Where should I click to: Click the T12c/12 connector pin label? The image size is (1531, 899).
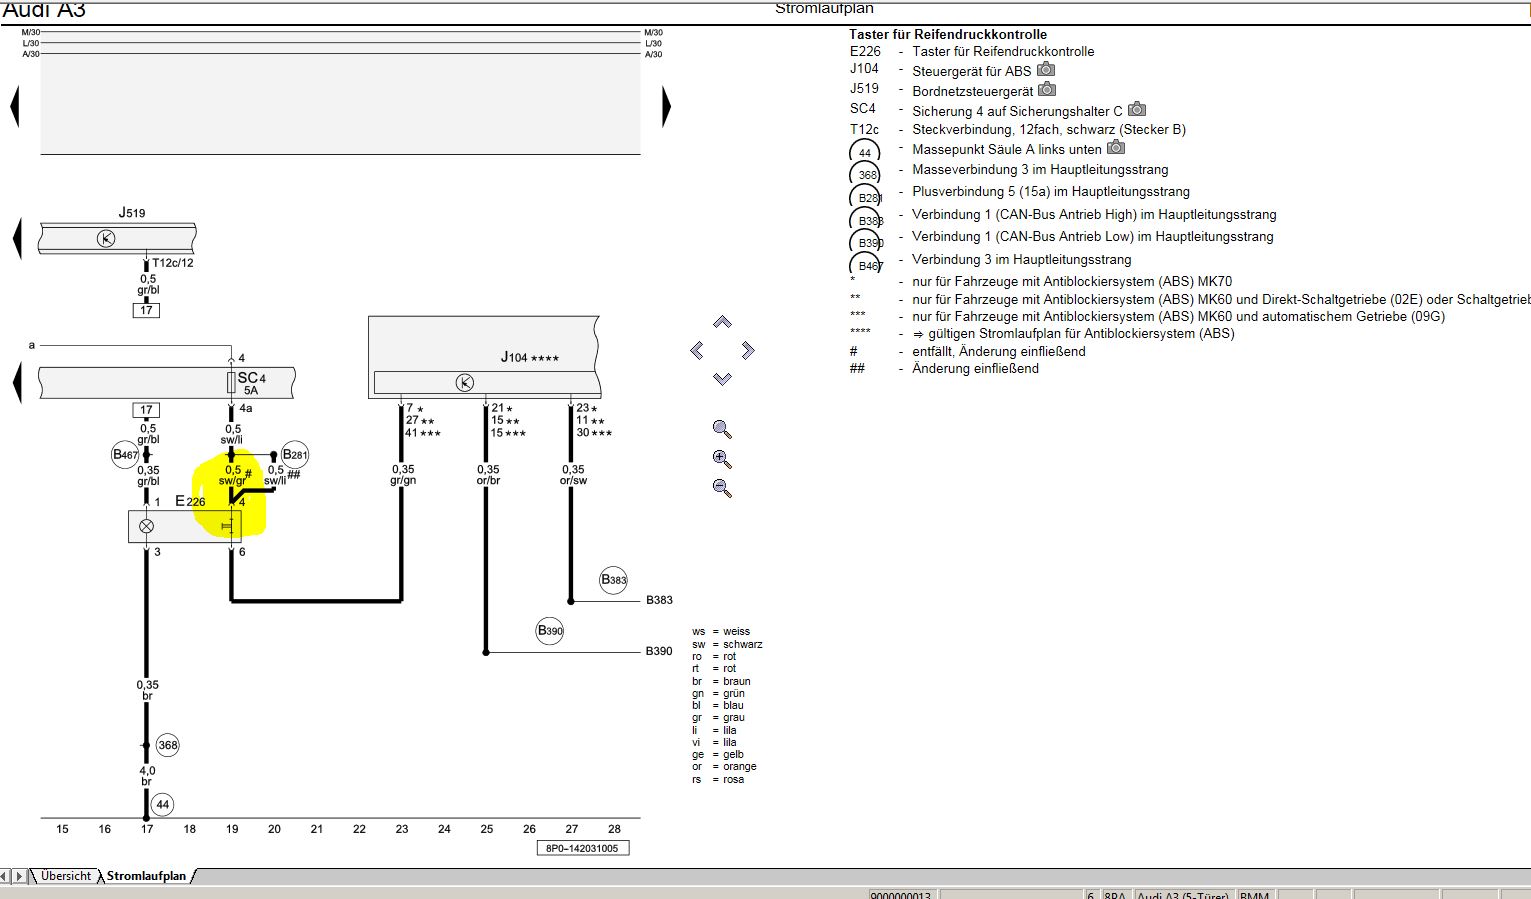(x=173, y=263)
